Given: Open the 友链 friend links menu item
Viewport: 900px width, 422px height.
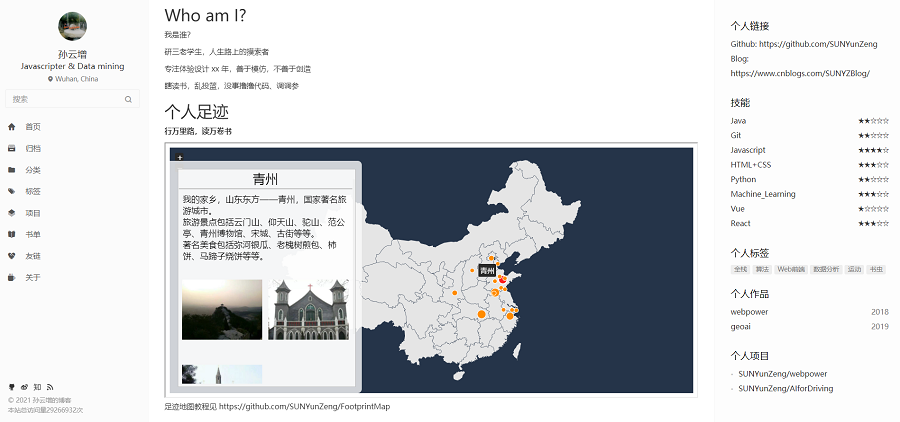Looking at the screenshot, I should click(33, 256).
